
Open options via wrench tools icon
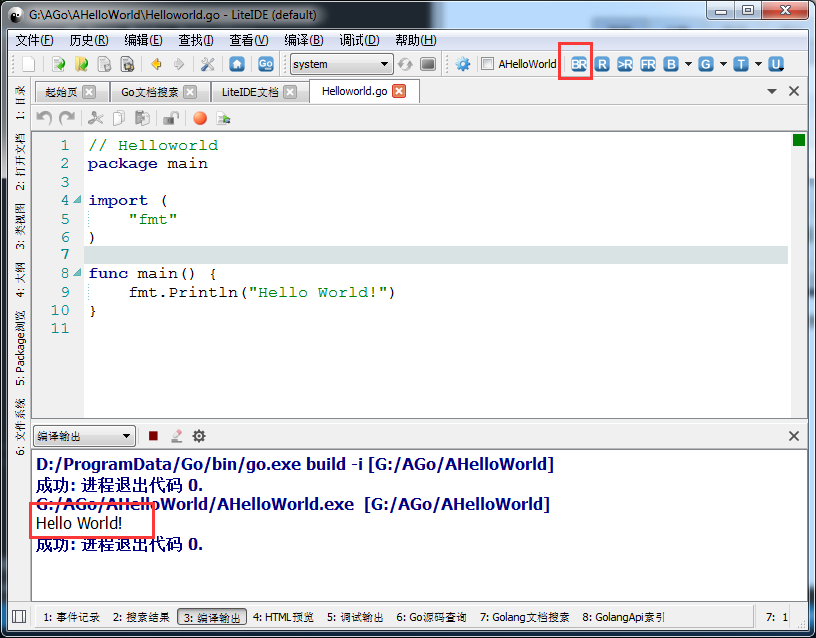pyautogui.click(x=207, y=64)
